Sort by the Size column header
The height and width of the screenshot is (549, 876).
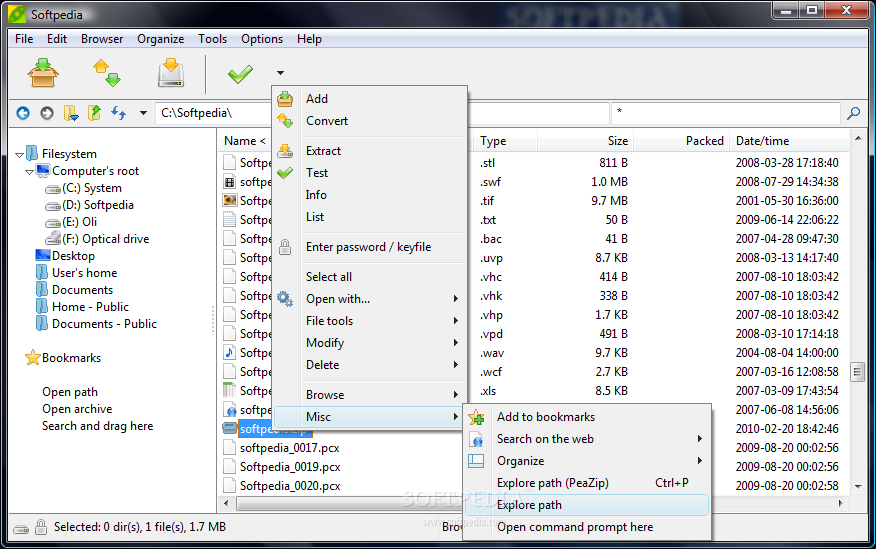click(584, 141)
